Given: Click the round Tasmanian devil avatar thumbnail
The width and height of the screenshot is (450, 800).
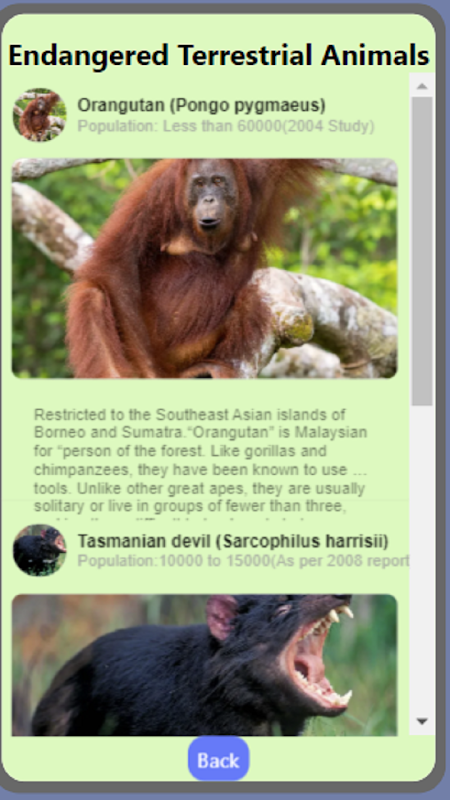Looking at the screenshot, I should click(40, 550).
